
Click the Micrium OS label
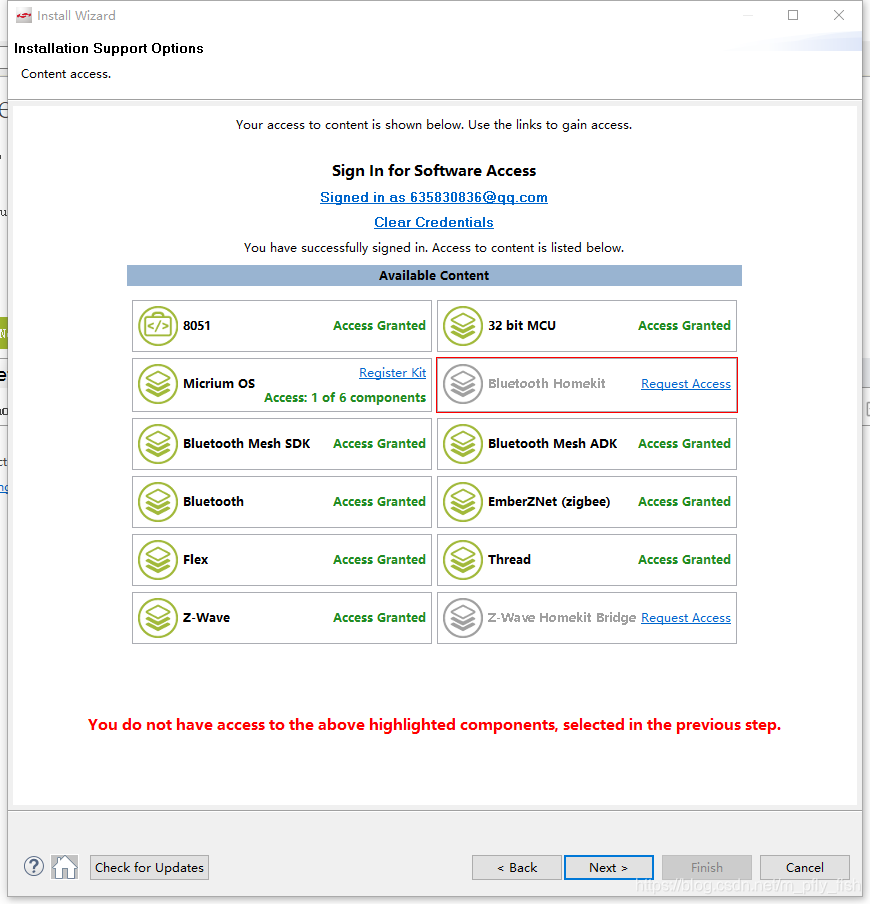tap(219, 384)
